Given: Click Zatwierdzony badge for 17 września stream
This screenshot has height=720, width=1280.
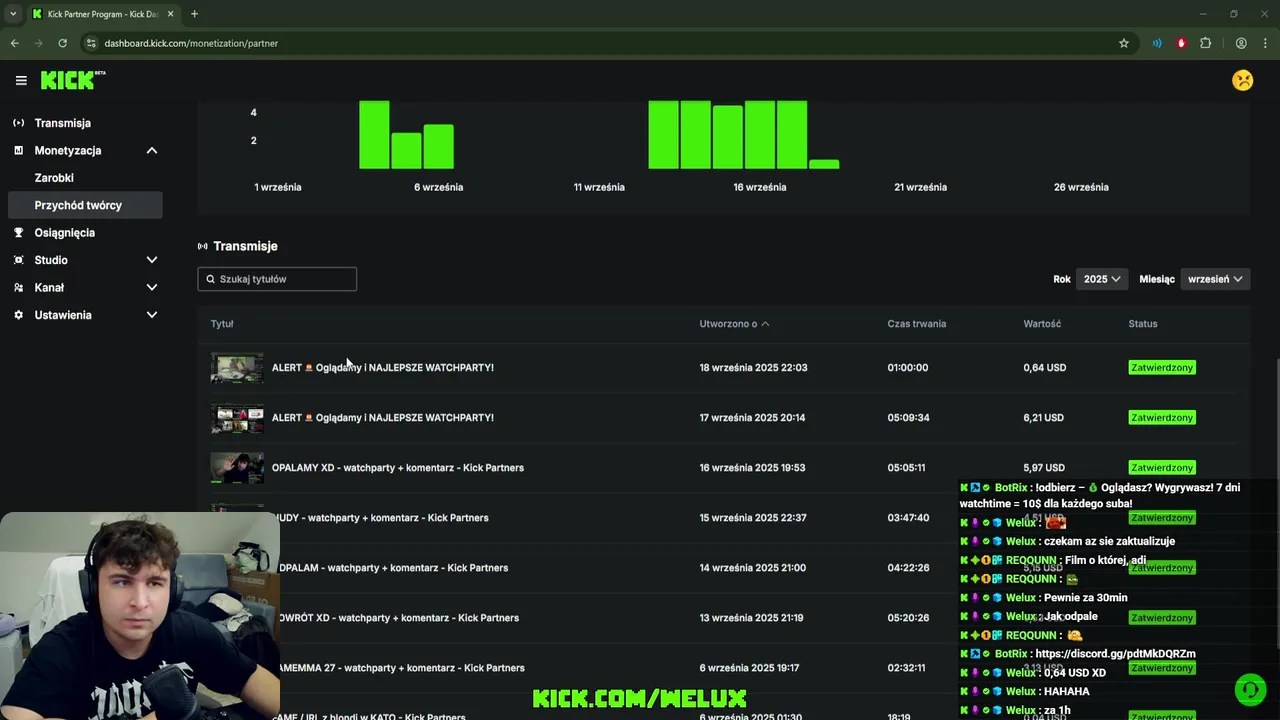Looking at the screenshot, I should (1162, 418).
